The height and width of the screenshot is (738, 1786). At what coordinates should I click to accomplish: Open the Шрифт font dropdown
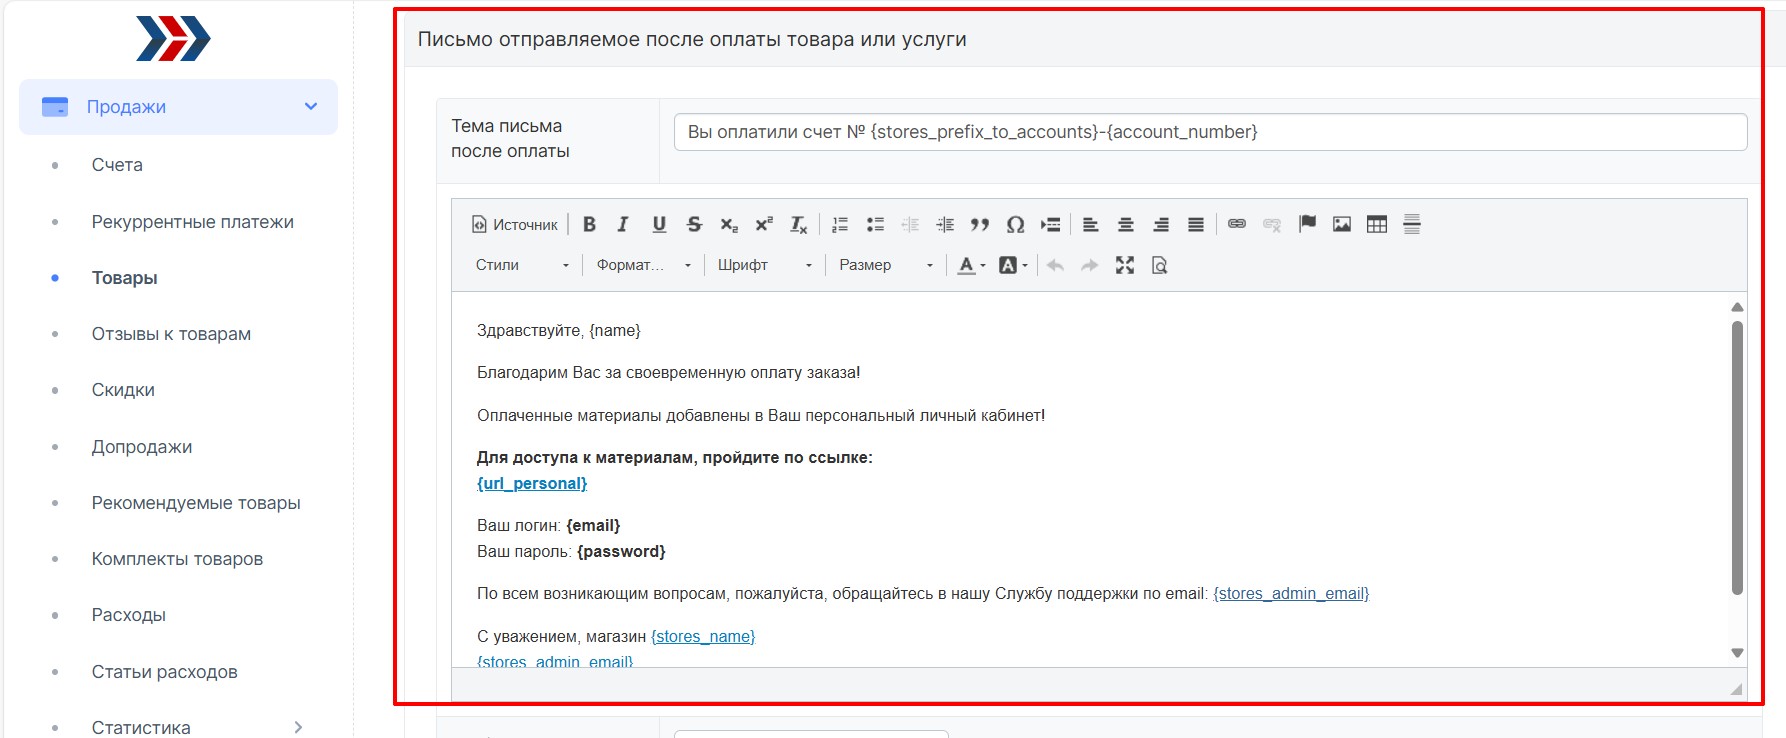click(764, 265)
